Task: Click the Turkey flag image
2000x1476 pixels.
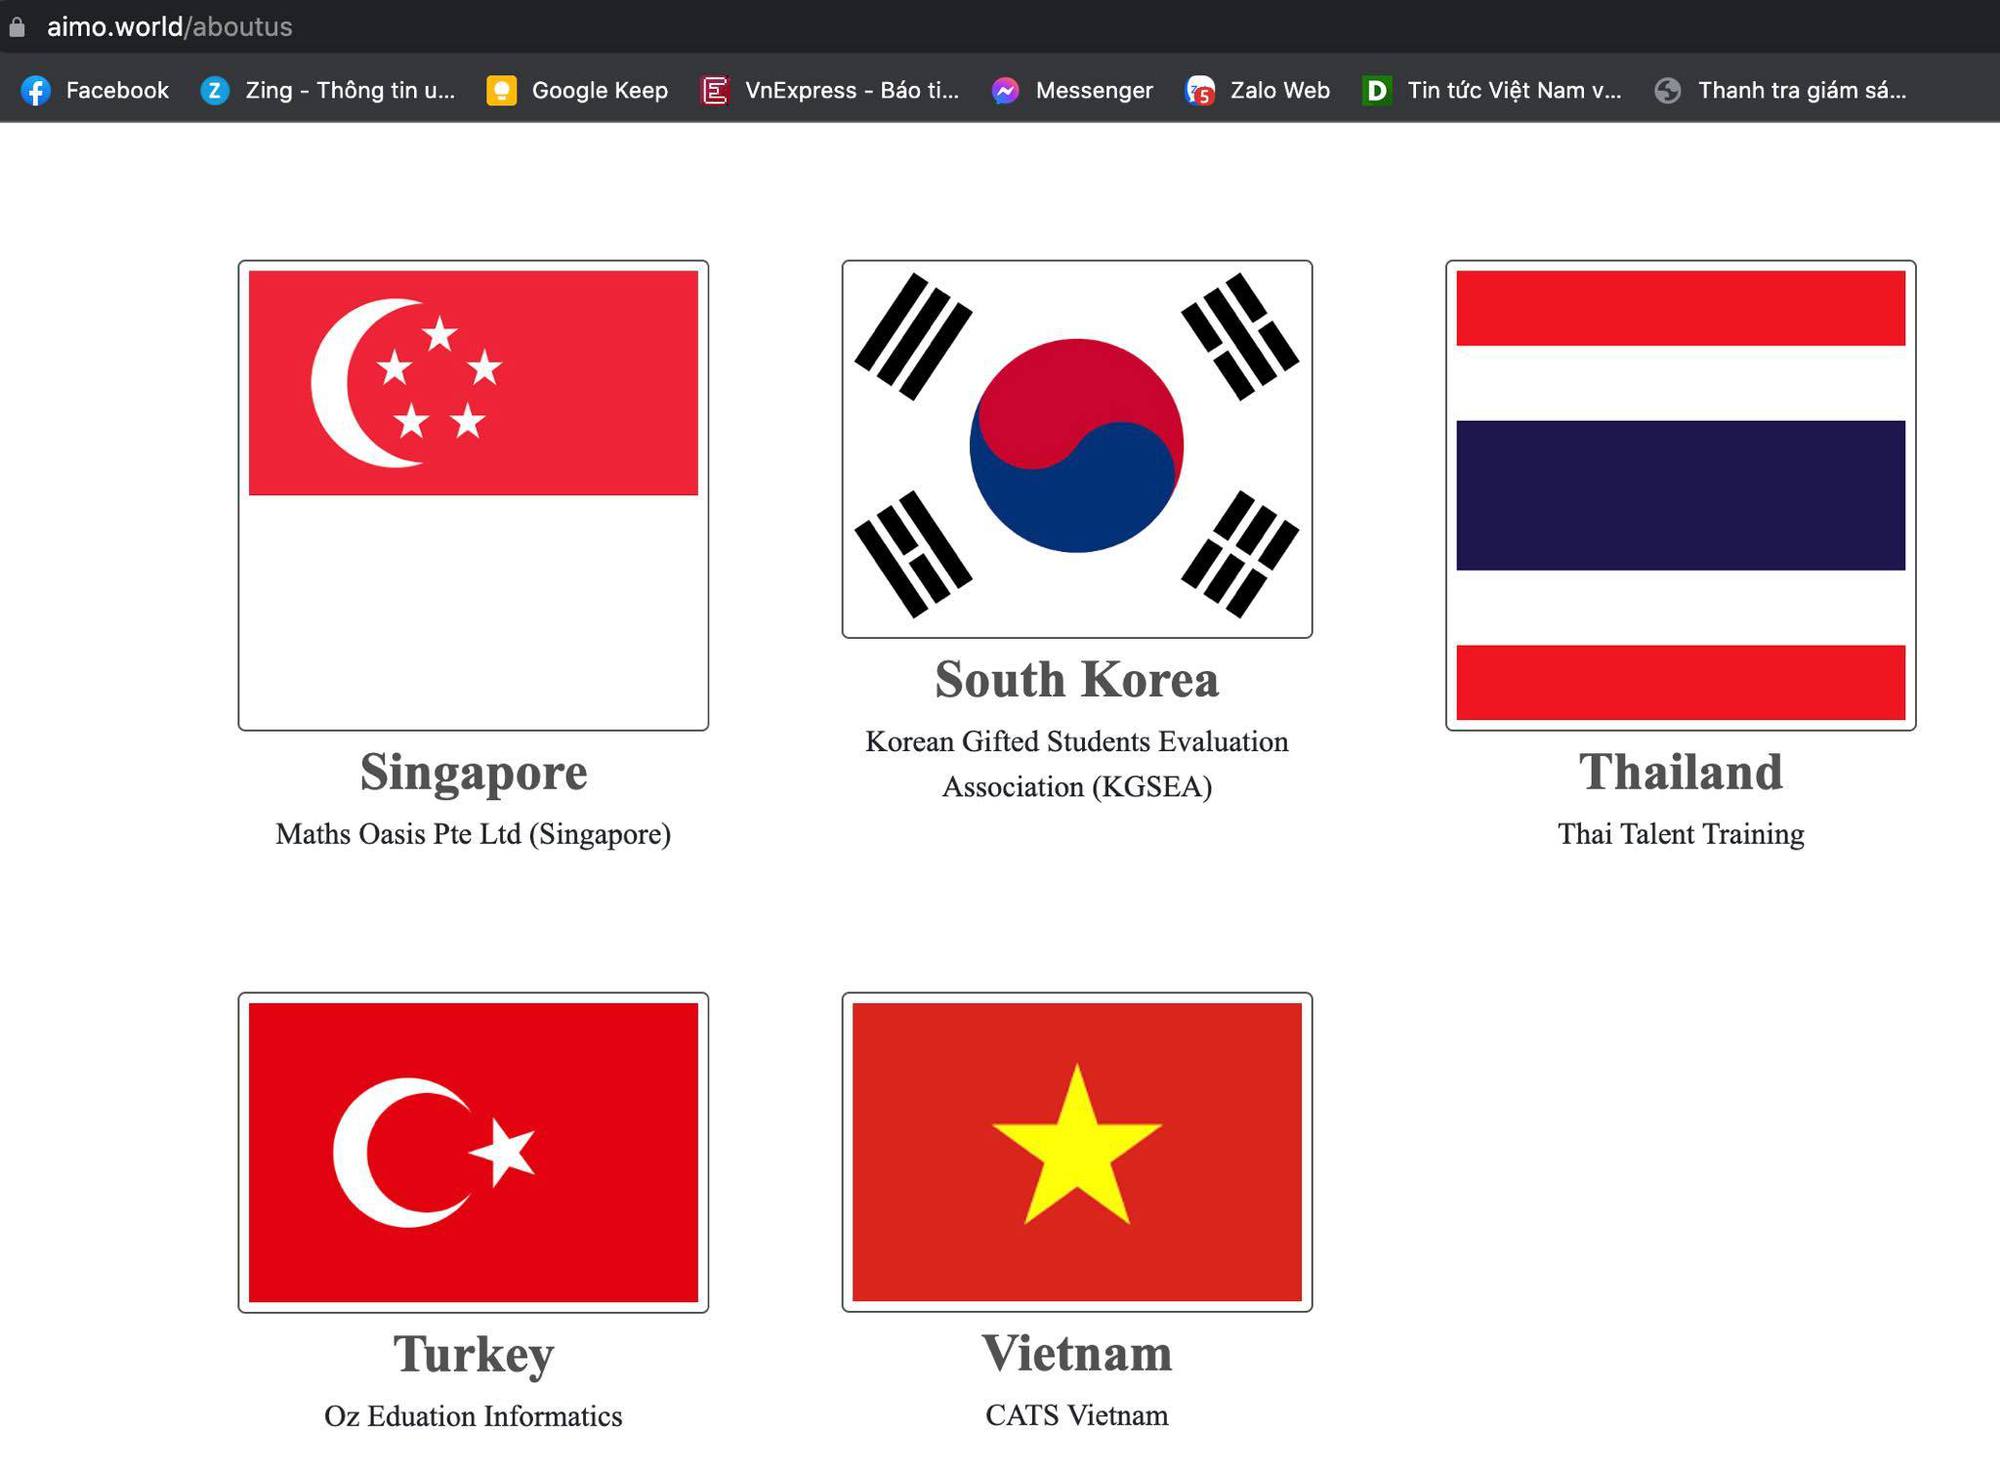Action: 473,1152
